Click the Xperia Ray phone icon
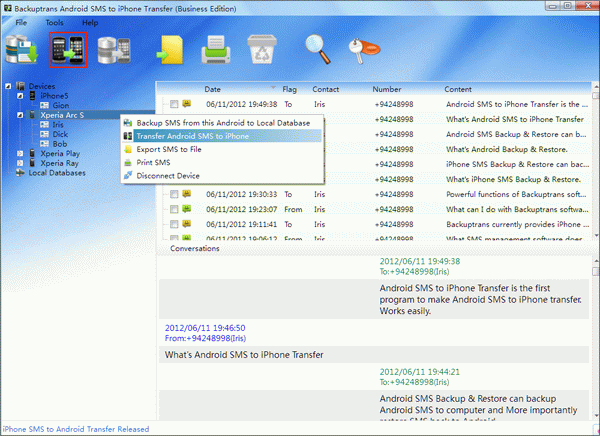The height and width of the screenshot is (436, 600). [33, 163]
